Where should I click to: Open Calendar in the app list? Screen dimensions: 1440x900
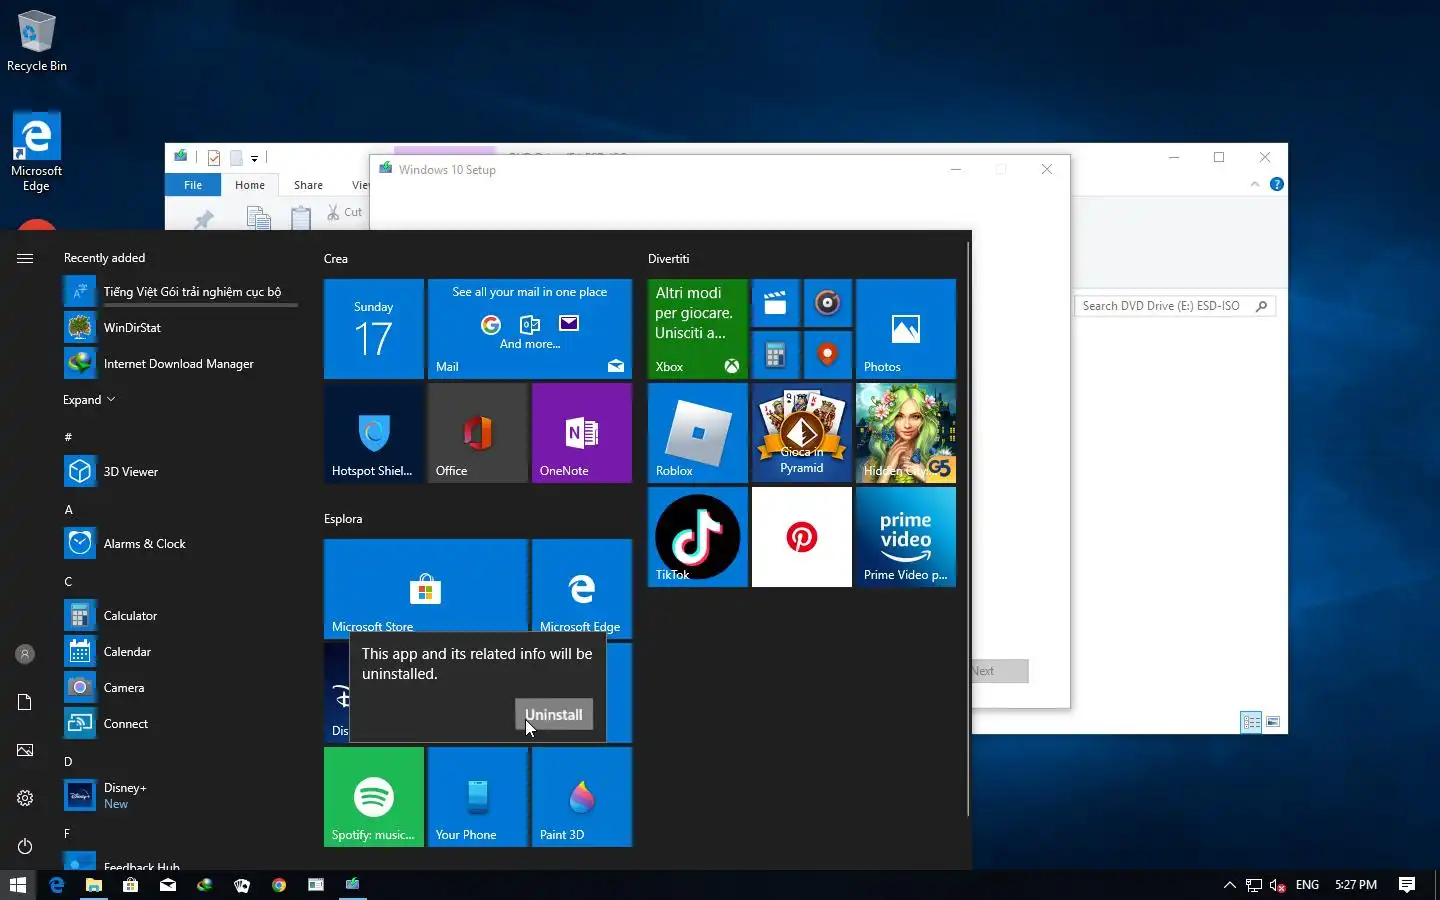point(180,652)
